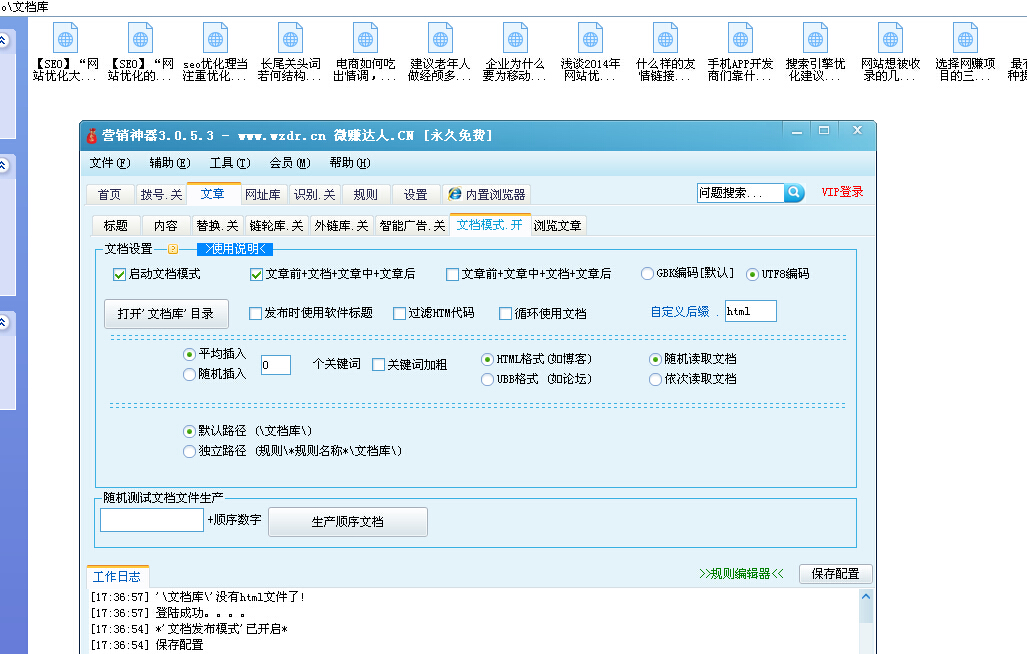Open the 内置浏览器 (built-in browser) tab icon
1027x654 pixels.
(455, 194)
